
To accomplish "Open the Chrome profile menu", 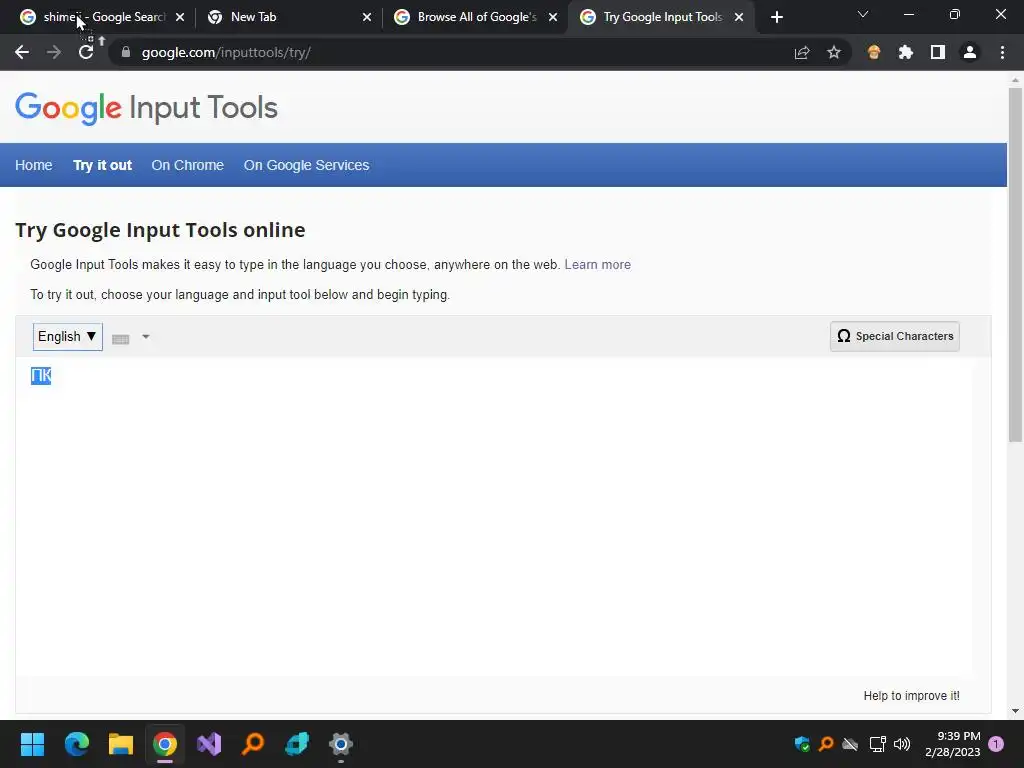I will pos(970,52).
